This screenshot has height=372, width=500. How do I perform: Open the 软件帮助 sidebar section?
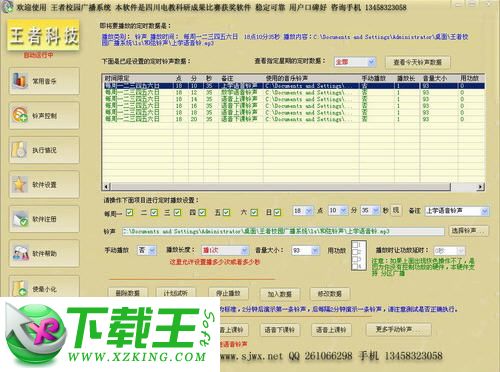click(44, 253)
